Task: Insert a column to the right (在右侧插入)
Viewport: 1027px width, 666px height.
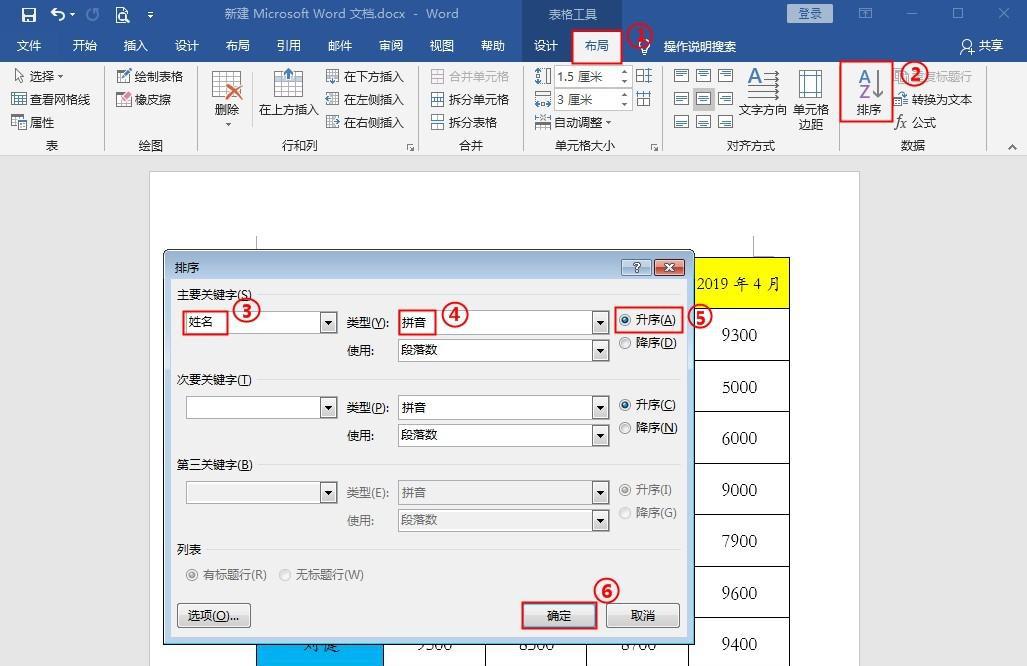Action: (x=364, y=122)
